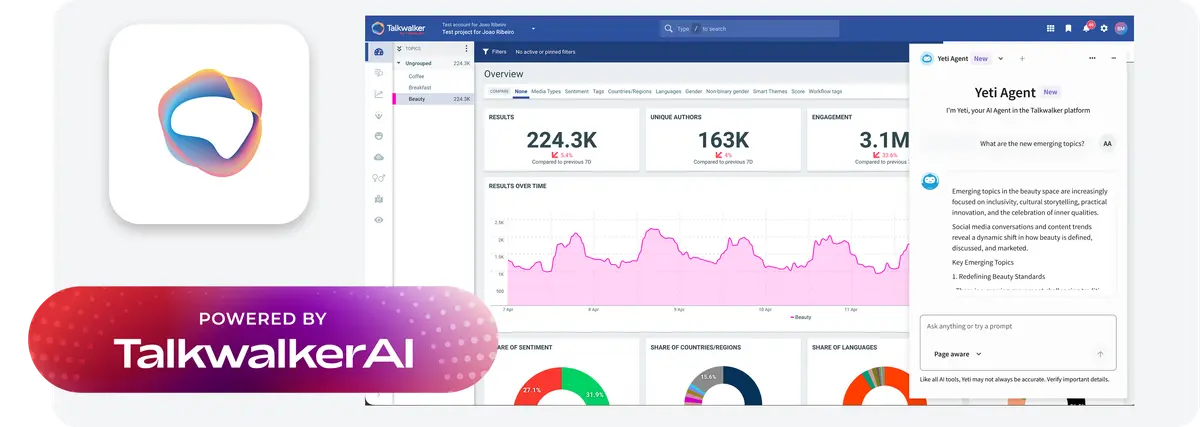Start a new Yeti Agent chat with plus
The image size is (1200, 427).
pyautogui.click(x=1022, y=58)
